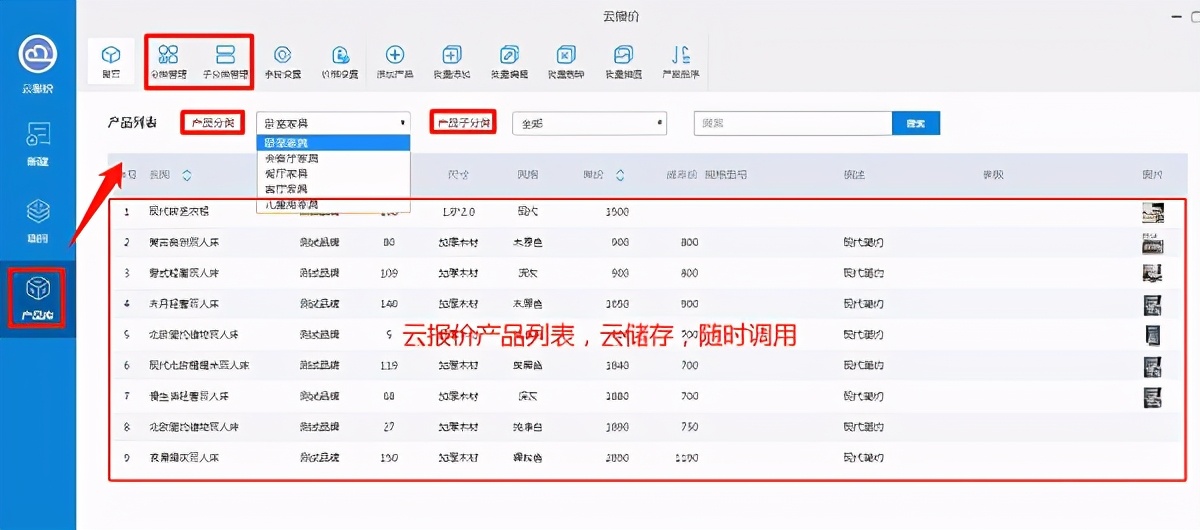Select the stacked-layers sidebar icon

point(38,213)
